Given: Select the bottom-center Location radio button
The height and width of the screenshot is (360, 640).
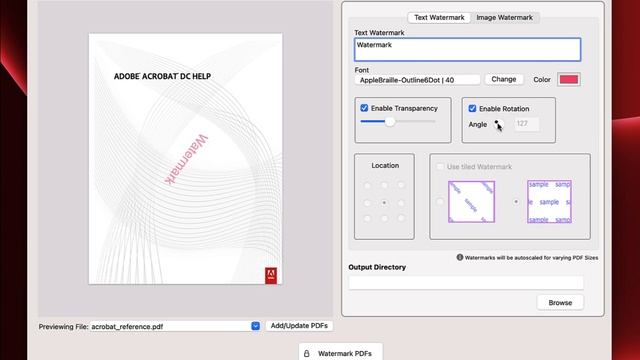Looking at the screenshot, I should click(384, 219).
